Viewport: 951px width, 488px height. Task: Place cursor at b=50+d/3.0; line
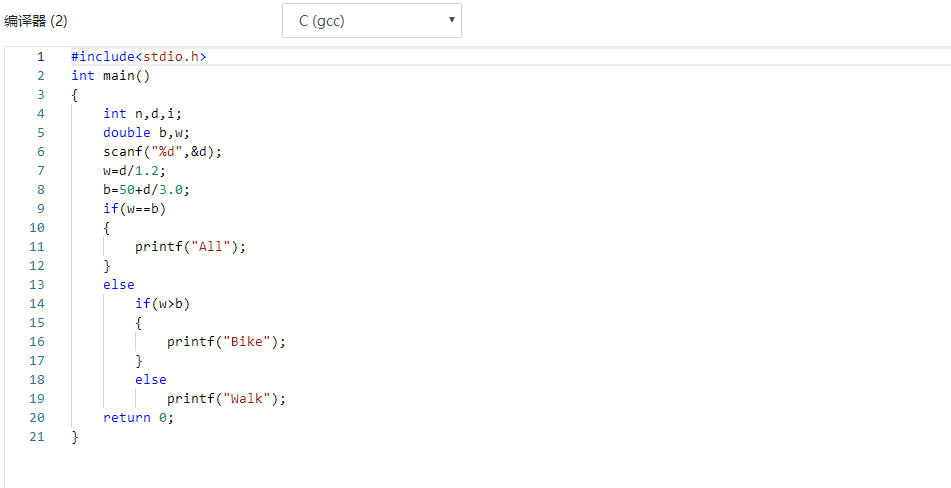[x=146, y=190]
